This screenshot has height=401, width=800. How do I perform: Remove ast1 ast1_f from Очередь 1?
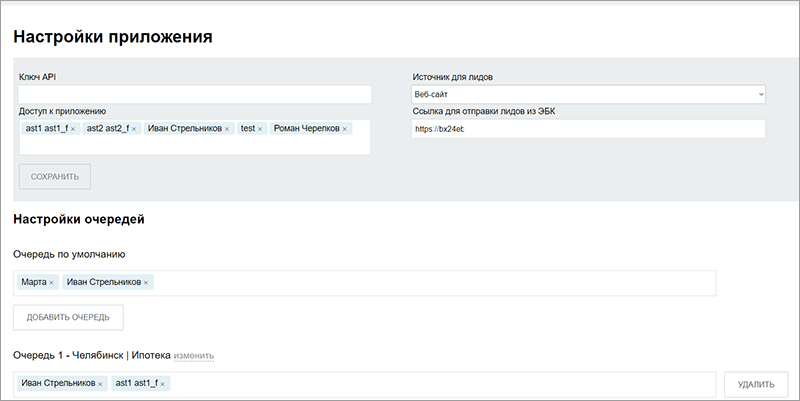point(163,384)
